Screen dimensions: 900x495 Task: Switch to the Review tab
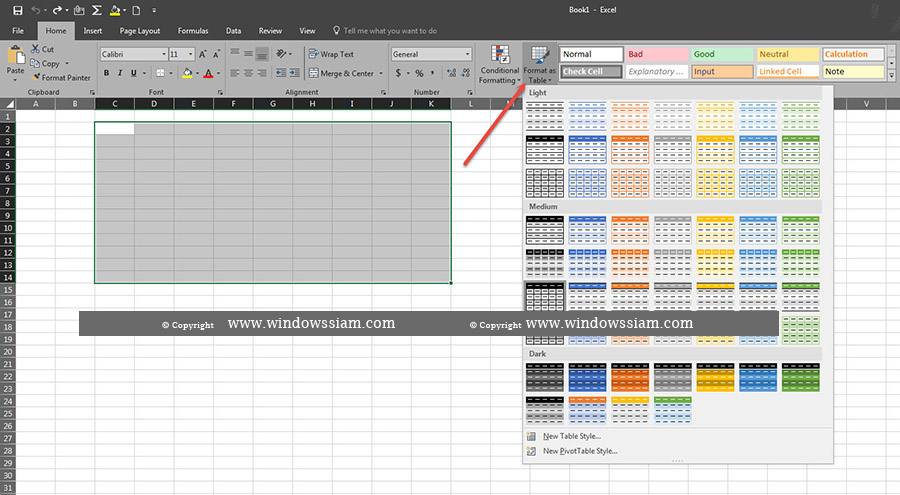[270, 31]
